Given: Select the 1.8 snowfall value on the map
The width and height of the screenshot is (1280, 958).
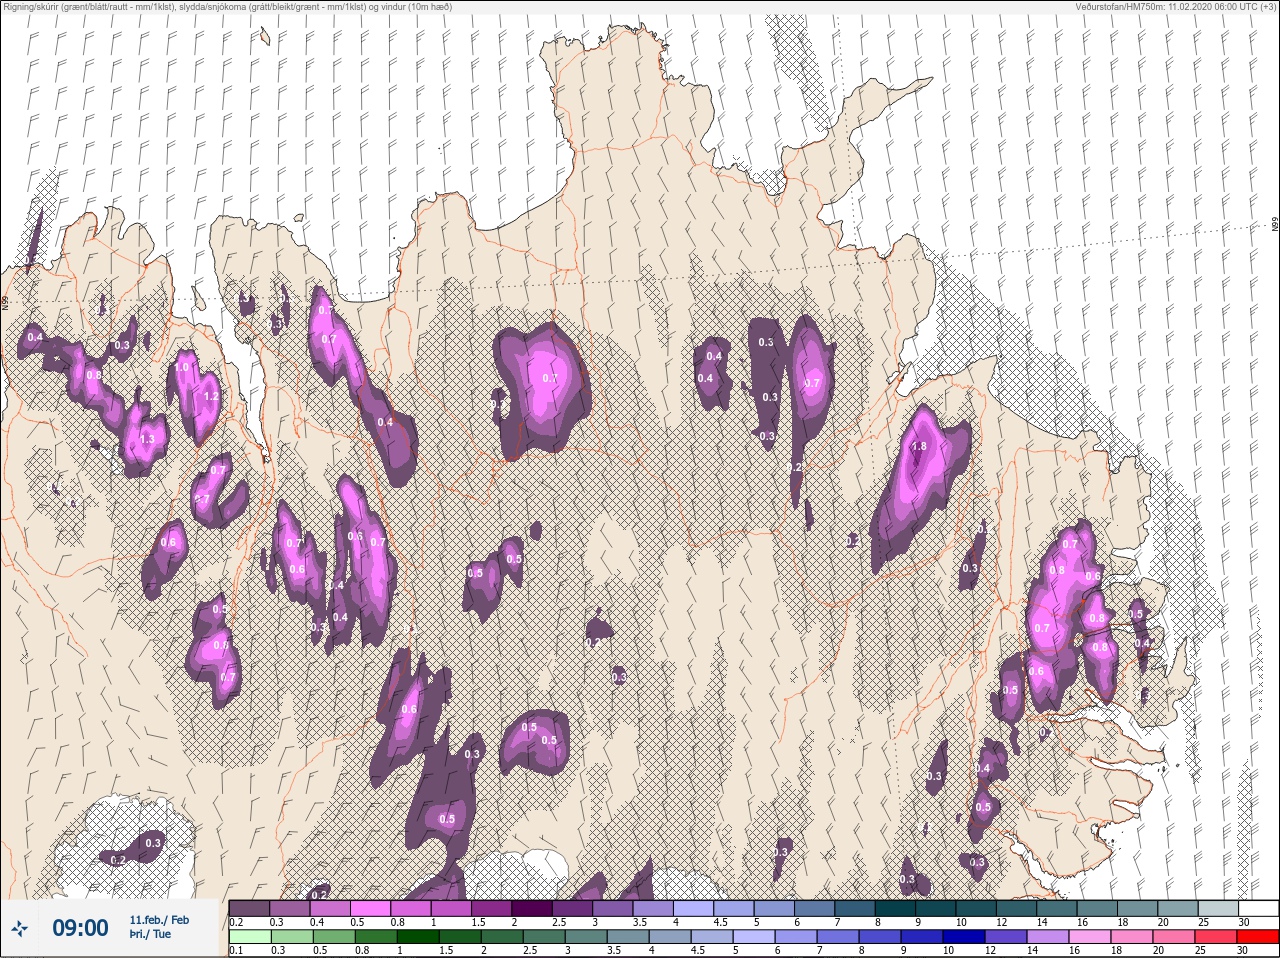Looking at the screenshot, I should click(920, 446).
